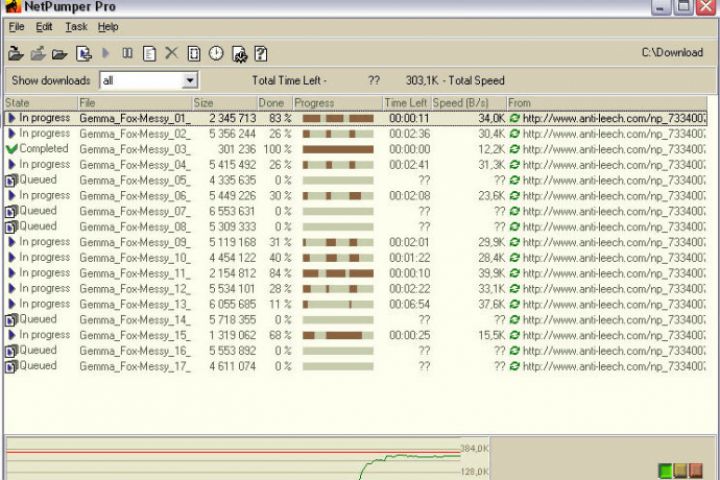Open the scheduler clock icon
This screenshot has height=480, width=720.
coord(216,53)
